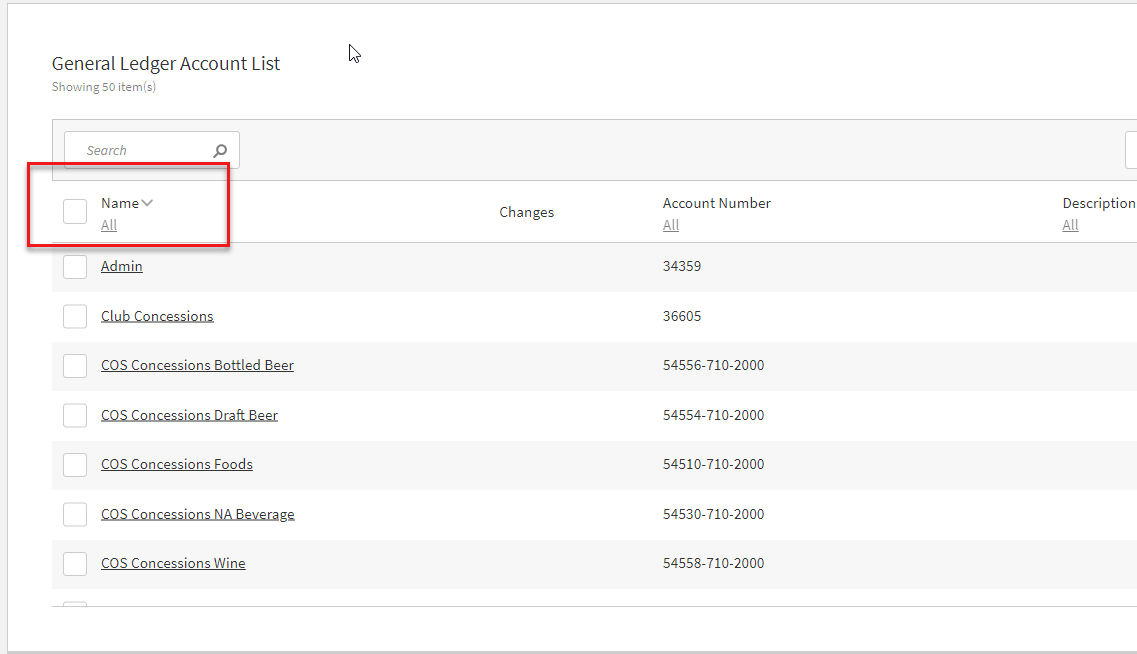Open COS Concessions Wine link

173,563
